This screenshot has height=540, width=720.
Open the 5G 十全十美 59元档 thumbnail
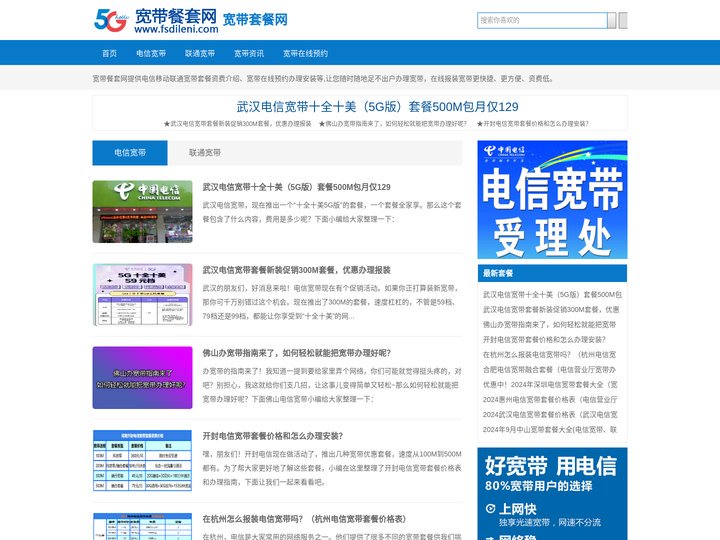(142, 294)
